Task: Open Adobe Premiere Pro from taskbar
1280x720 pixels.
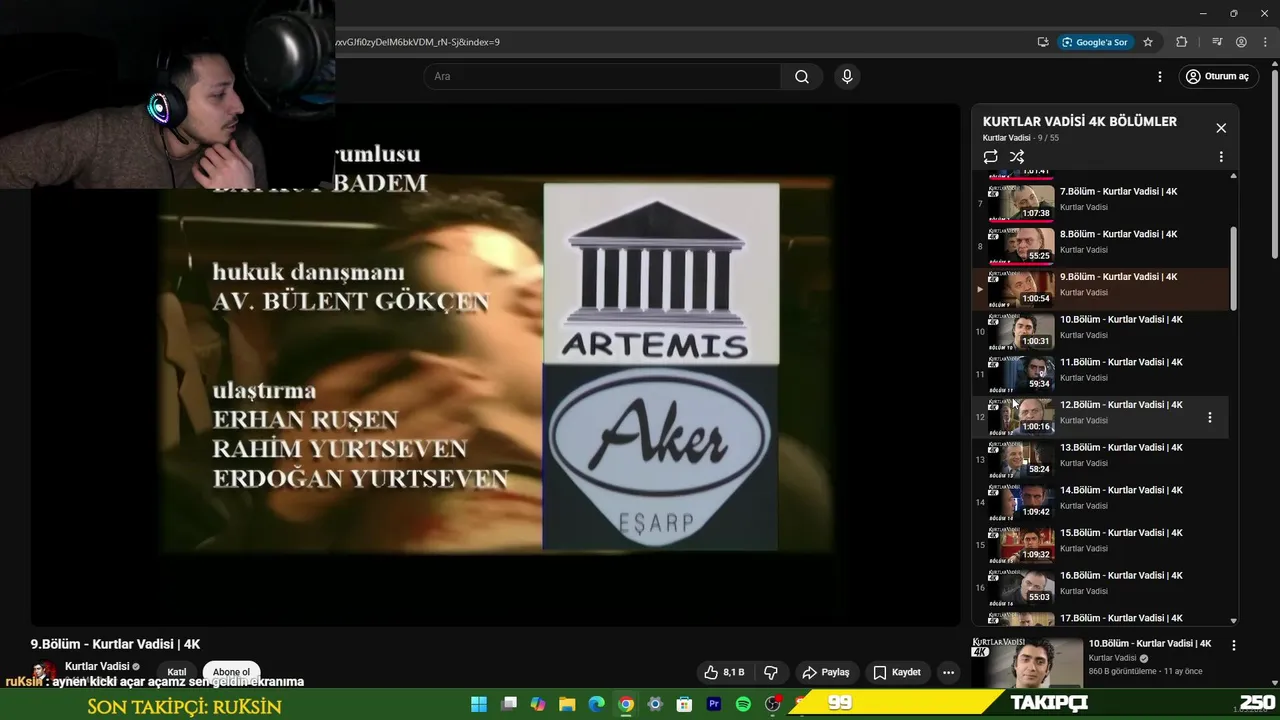Action: pyautogui.click(x=714, y=704)
